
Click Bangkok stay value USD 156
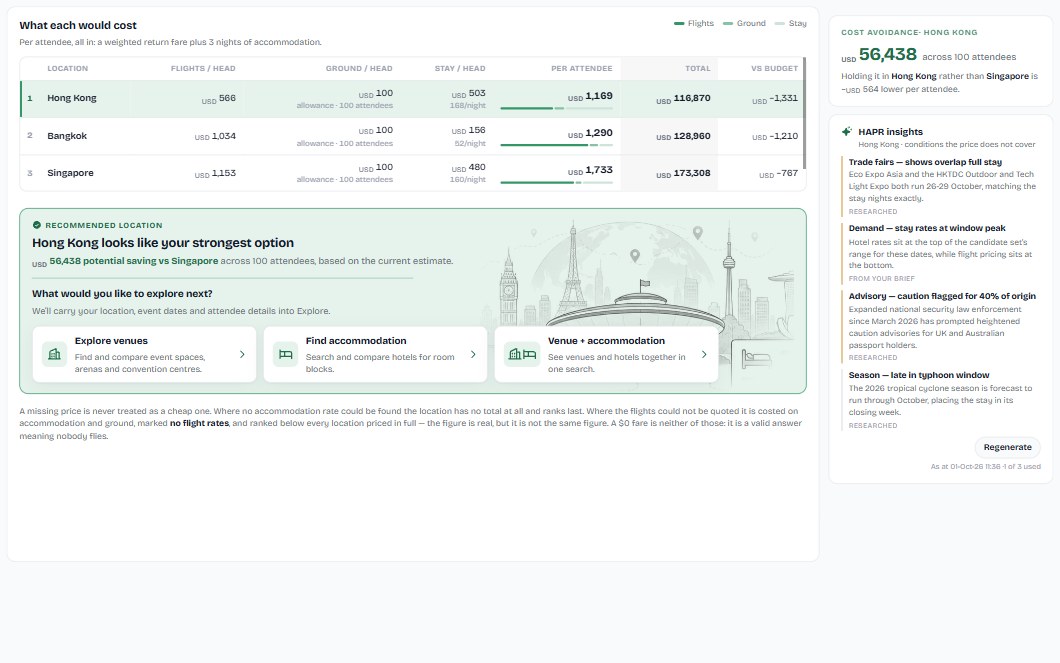pos(468,130)
